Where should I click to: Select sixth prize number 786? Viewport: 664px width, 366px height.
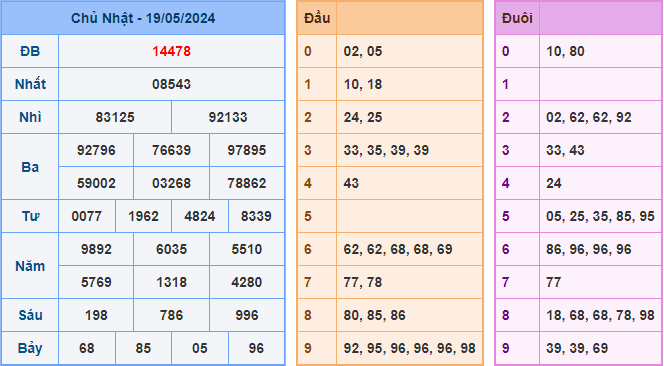pyautogui.click(x=172, y=316)
